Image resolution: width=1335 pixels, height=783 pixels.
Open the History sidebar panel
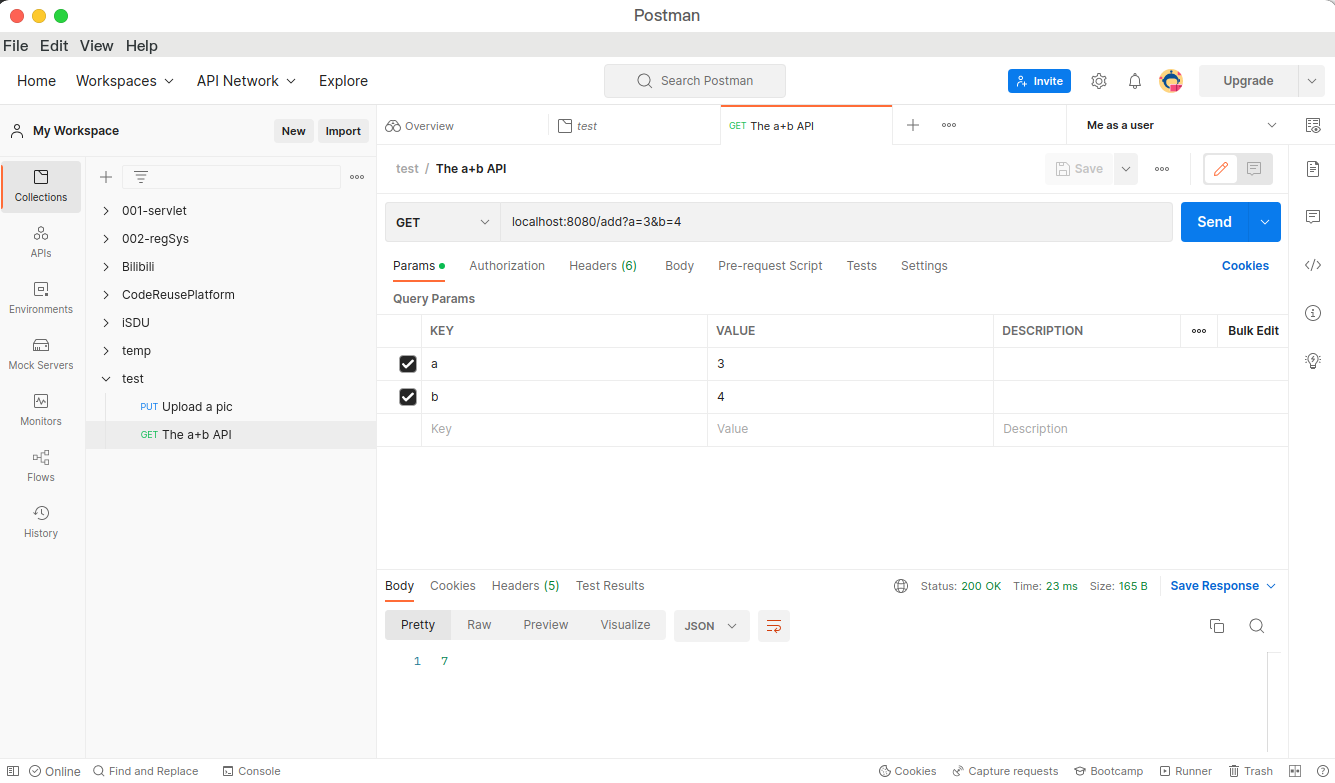(41, 522)
